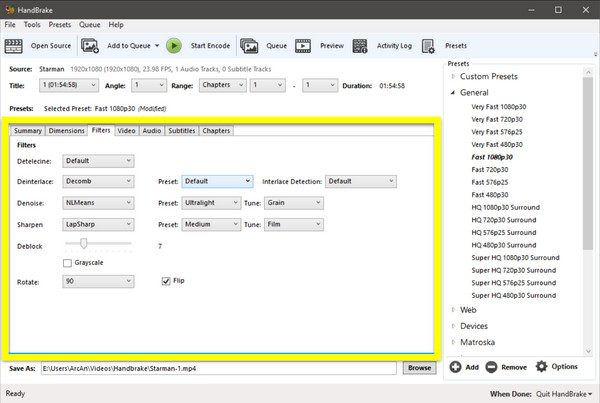Click the Remove preset button
This screenshot has height=403, width=600.
coord(506,367)
